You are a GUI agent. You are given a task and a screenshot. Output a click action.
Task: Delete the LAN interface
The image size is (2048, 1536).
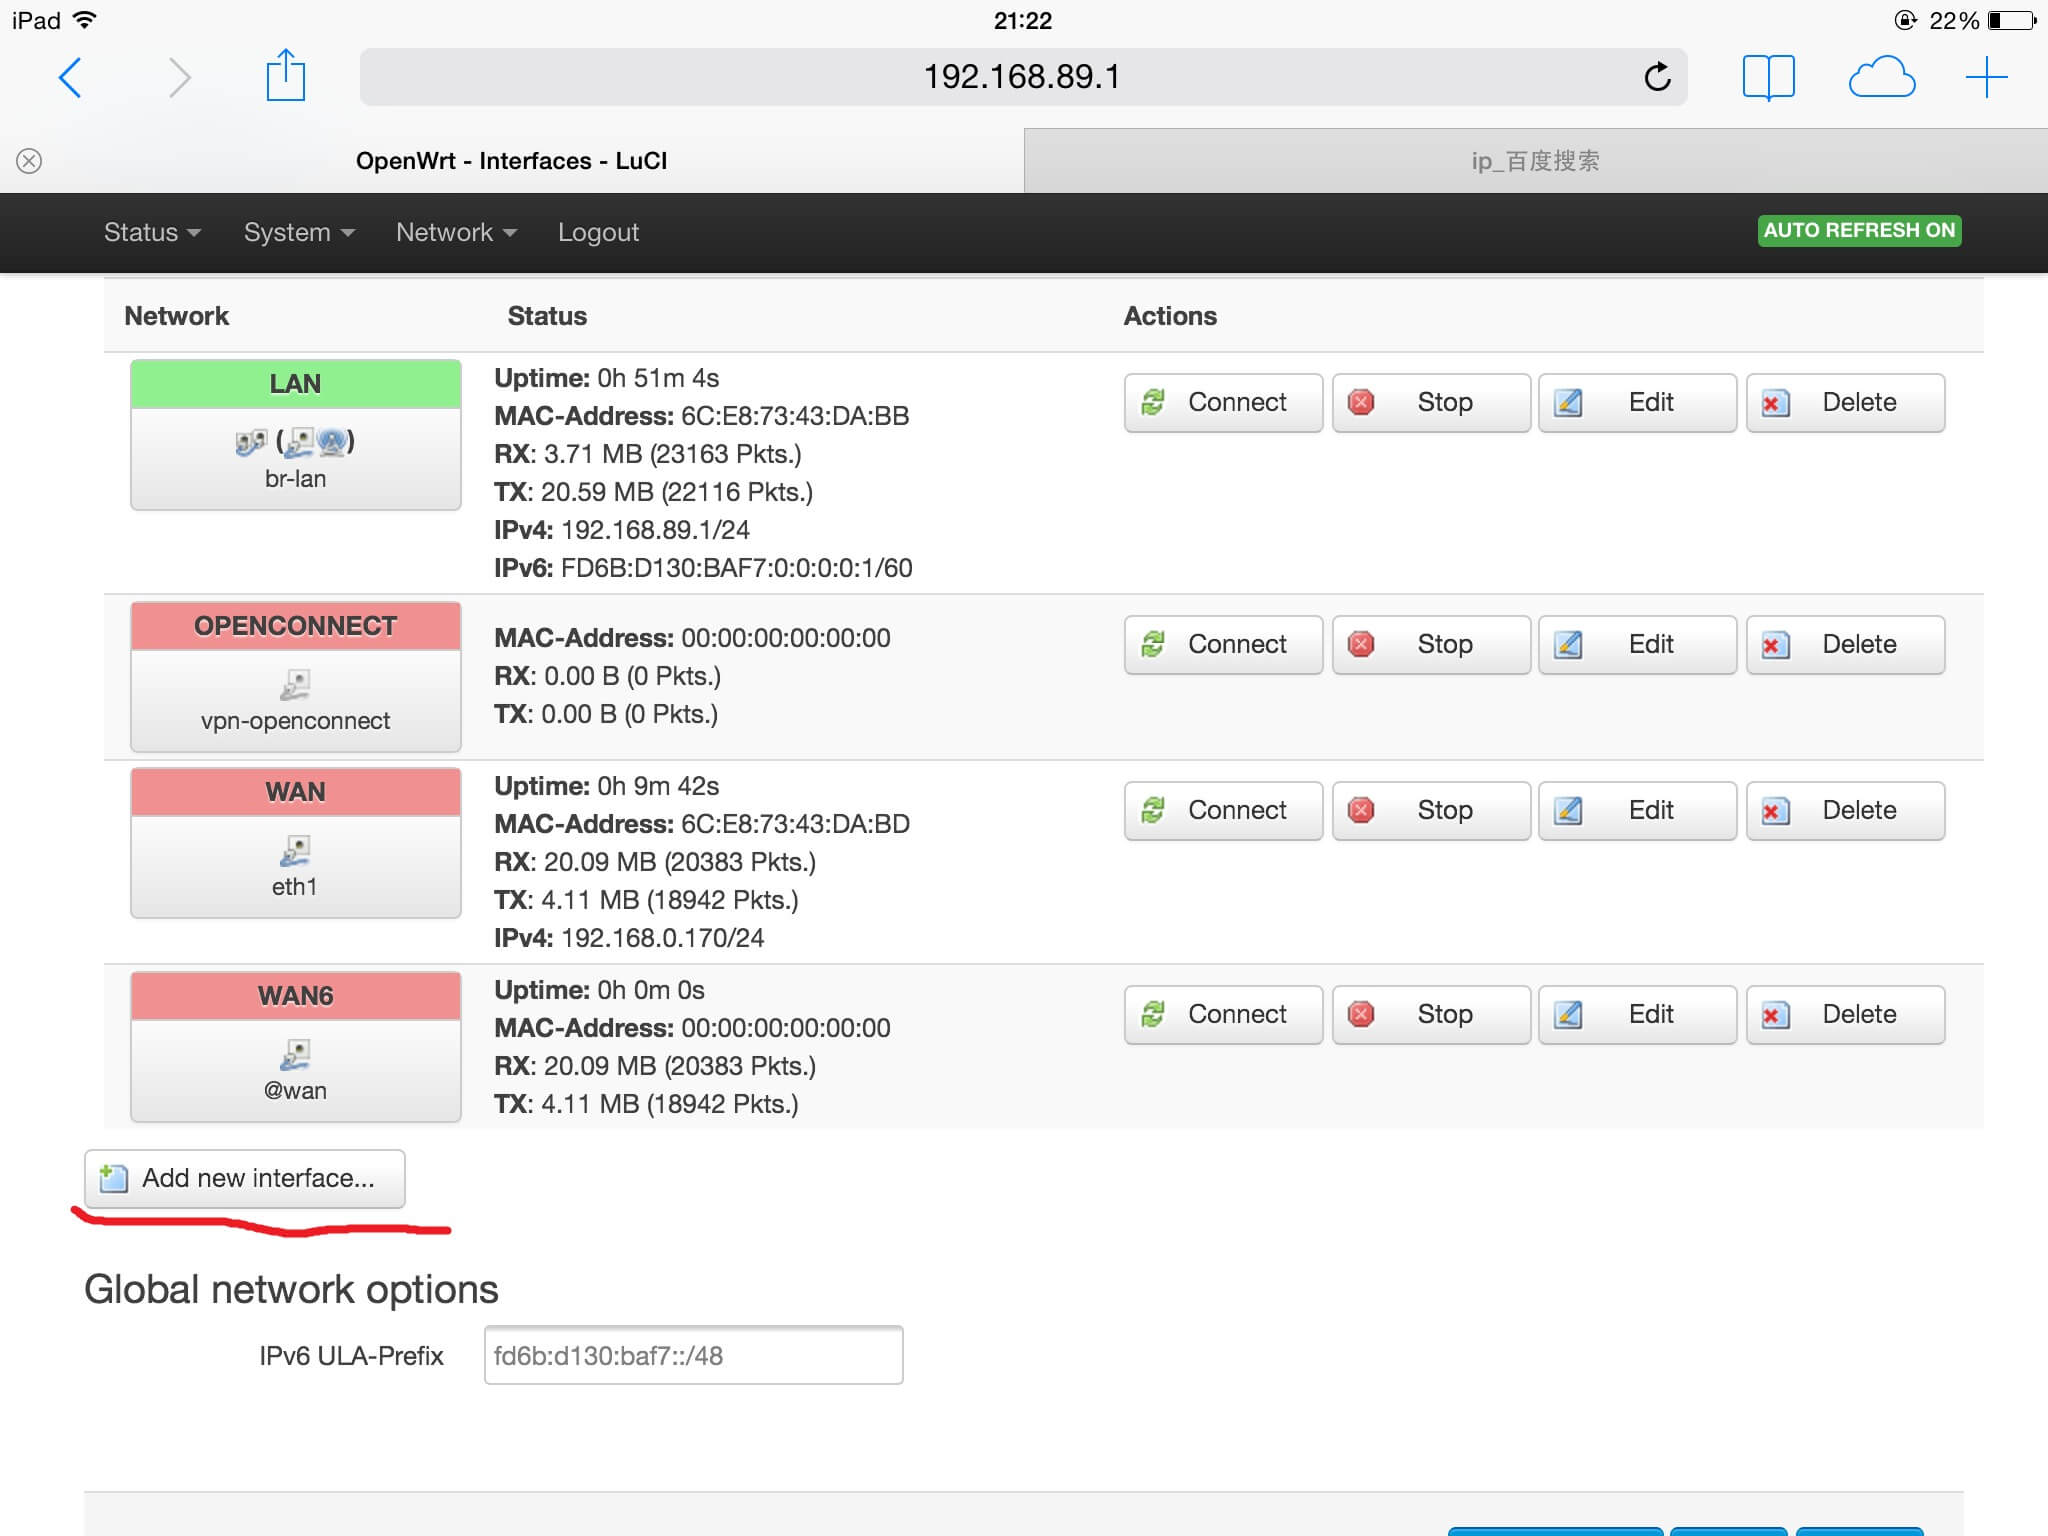(1845, 403)
